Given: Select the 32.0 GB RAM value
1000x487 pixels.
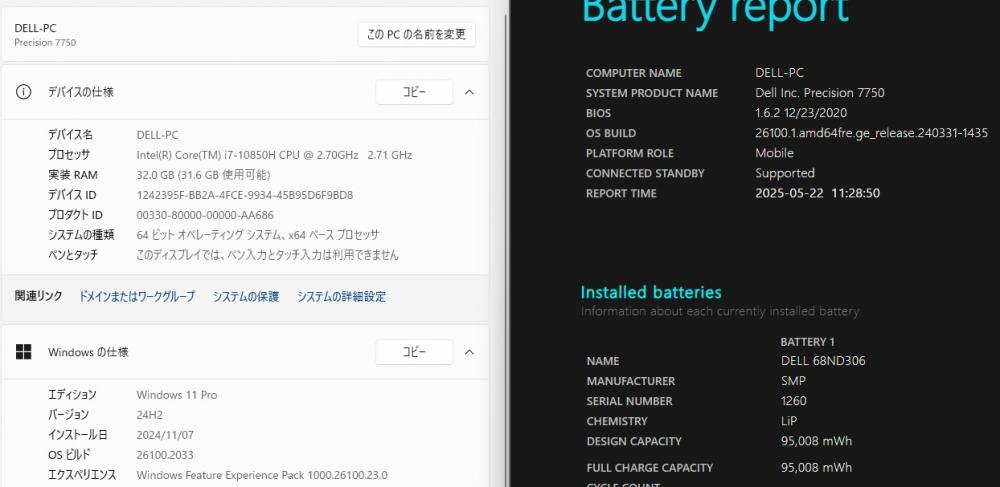Looking at the screenshot, I should (x=203, y=175).
